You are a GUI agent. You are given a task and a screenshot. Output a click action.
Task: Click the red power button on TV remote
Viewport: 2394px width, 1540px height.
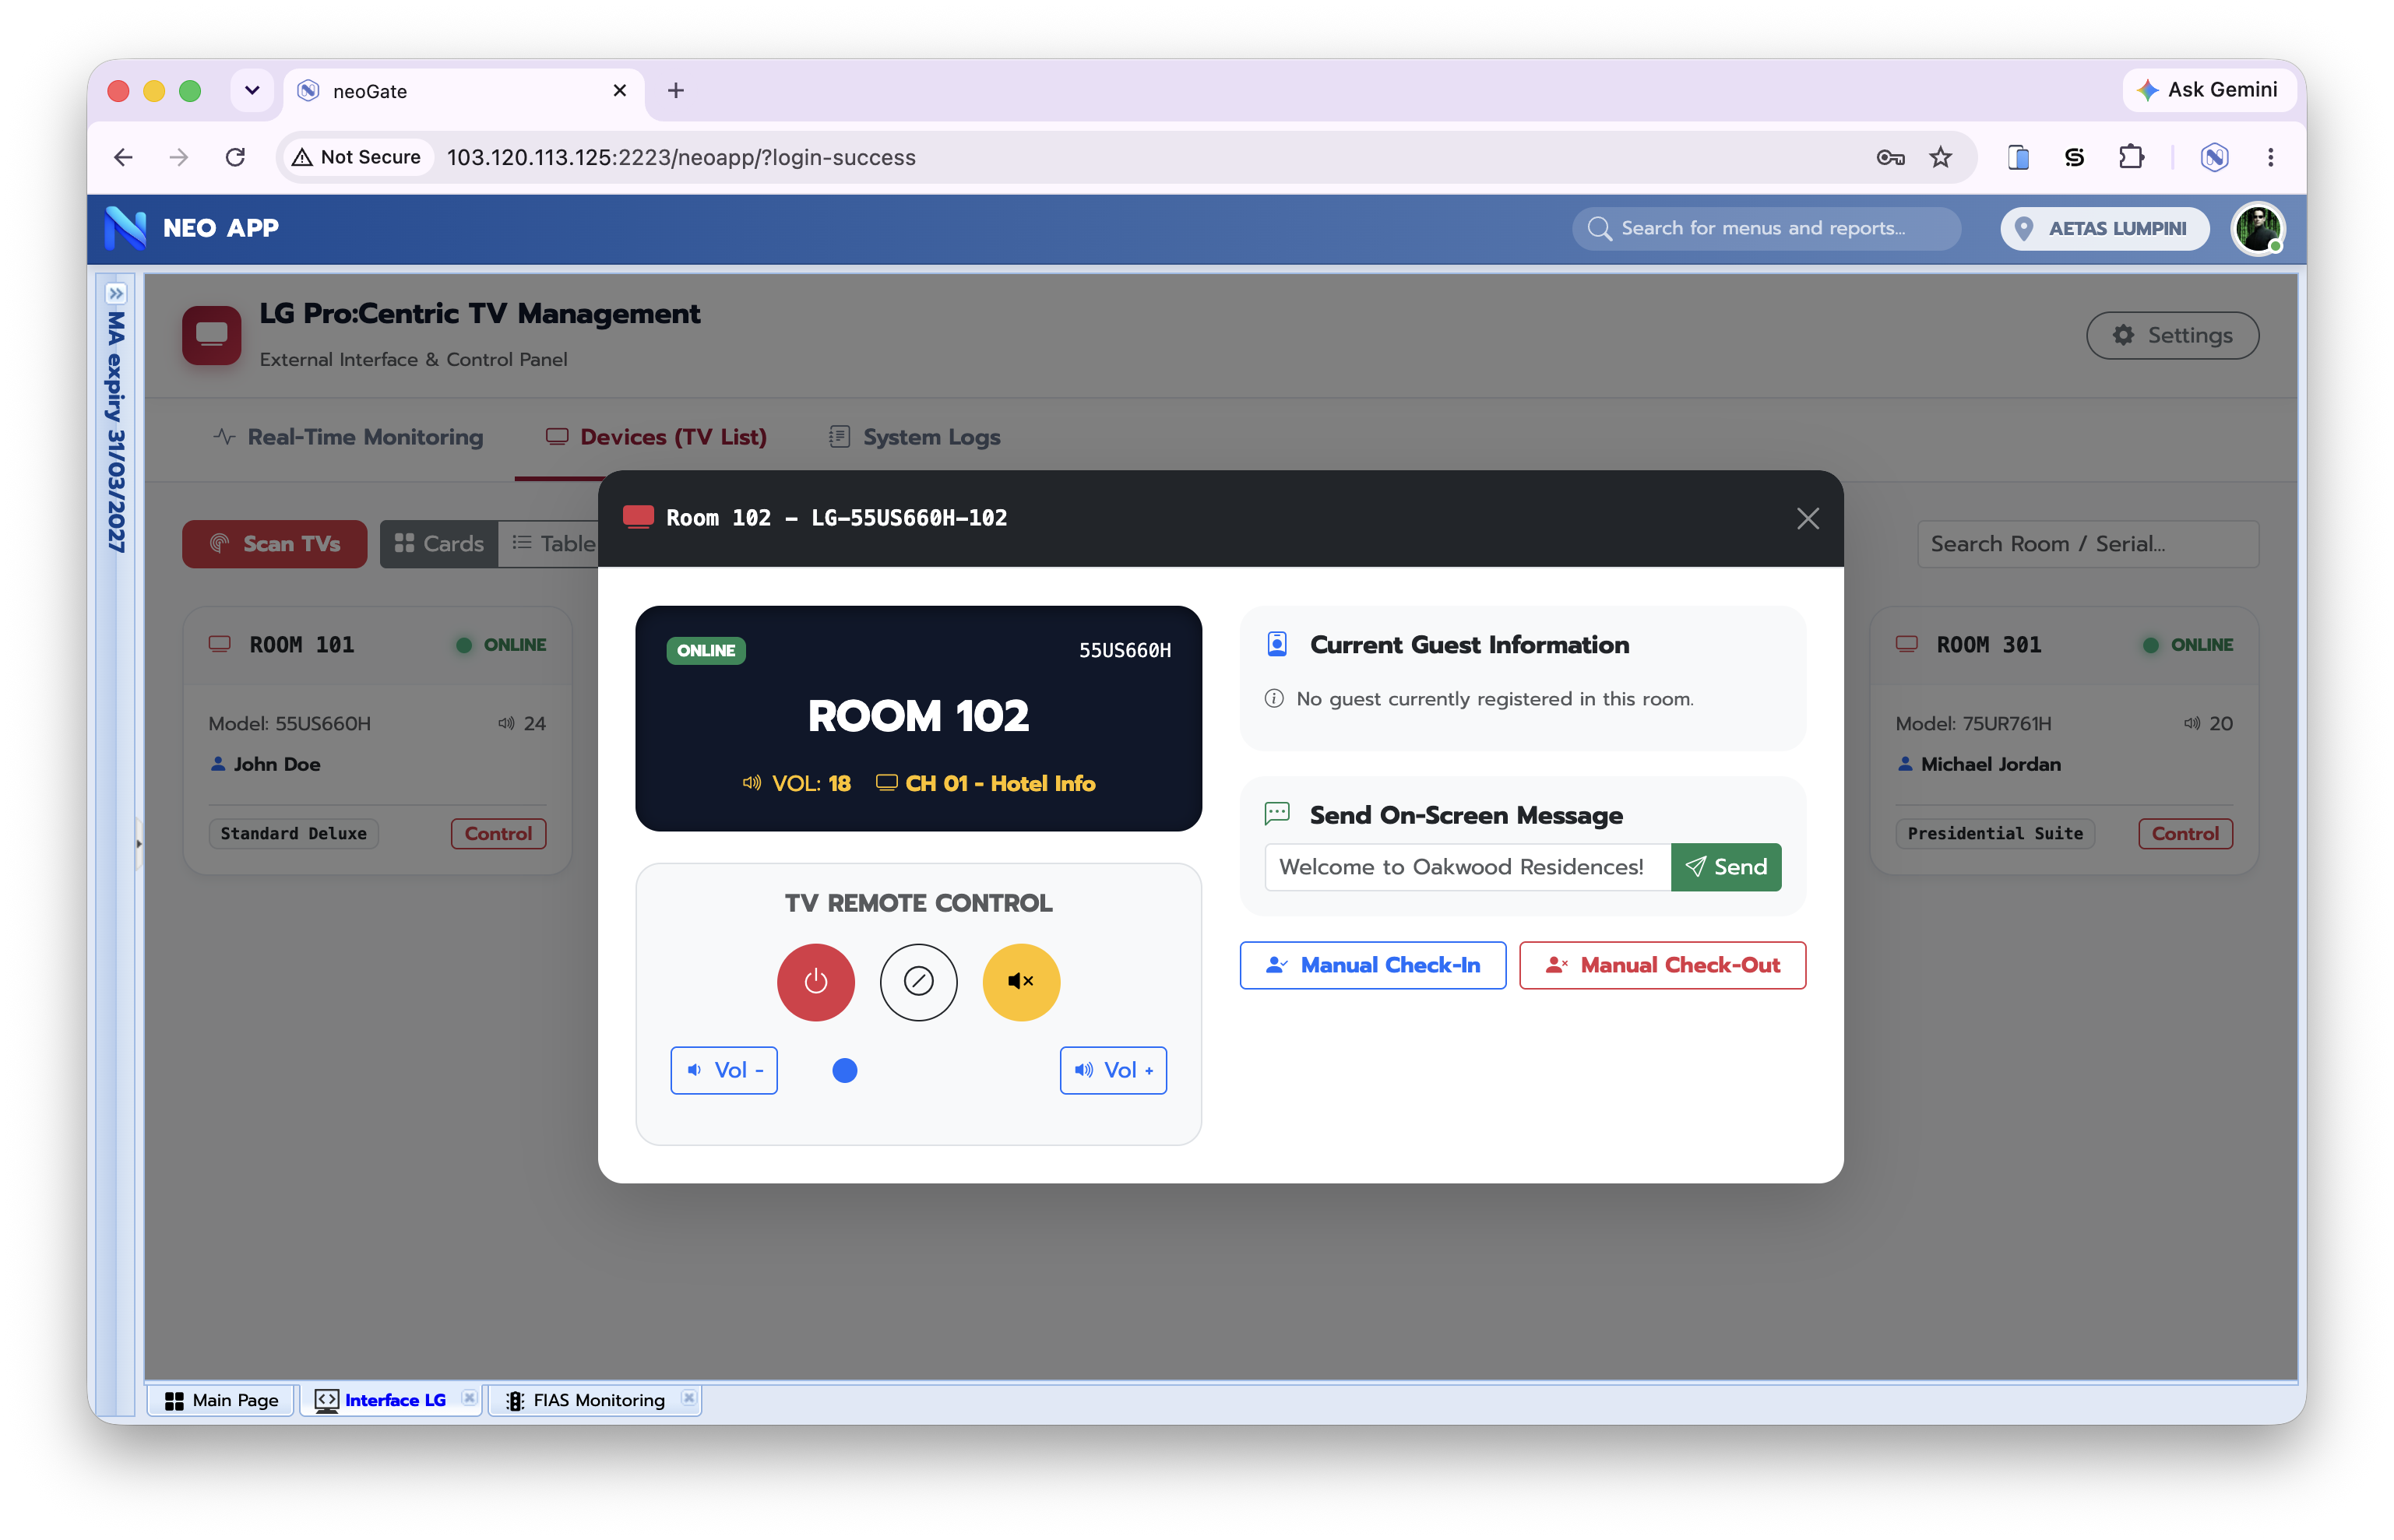(815, 981)
